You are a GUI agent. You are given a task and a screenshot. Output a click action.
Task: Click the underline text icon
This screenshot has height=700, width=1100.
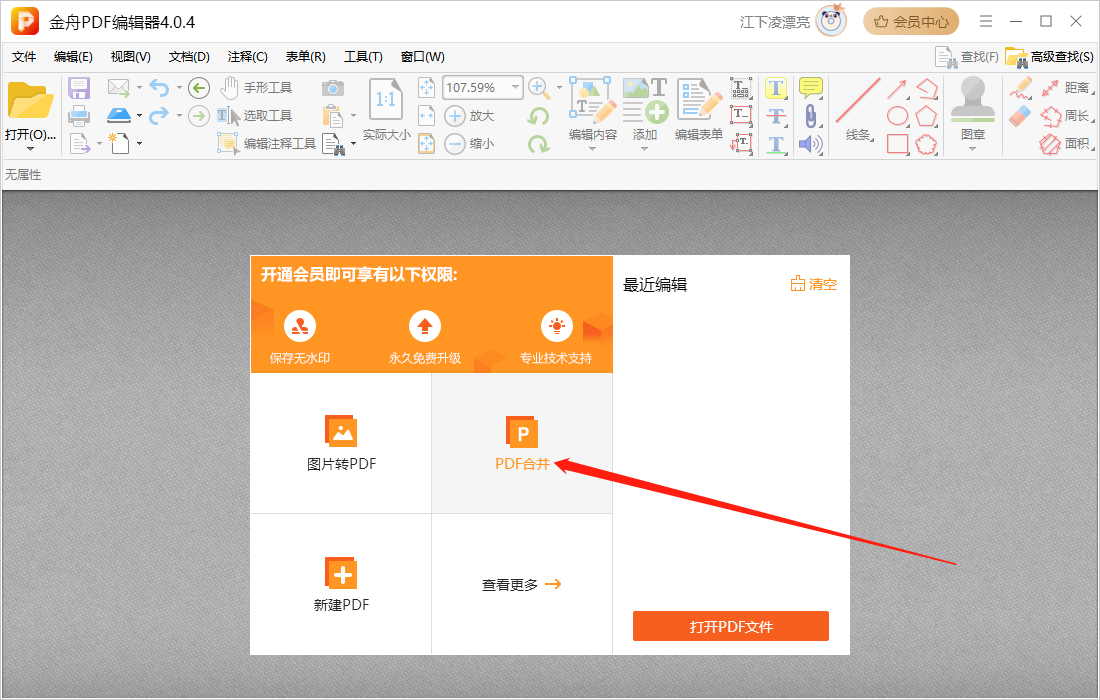(x=775, y=144)
